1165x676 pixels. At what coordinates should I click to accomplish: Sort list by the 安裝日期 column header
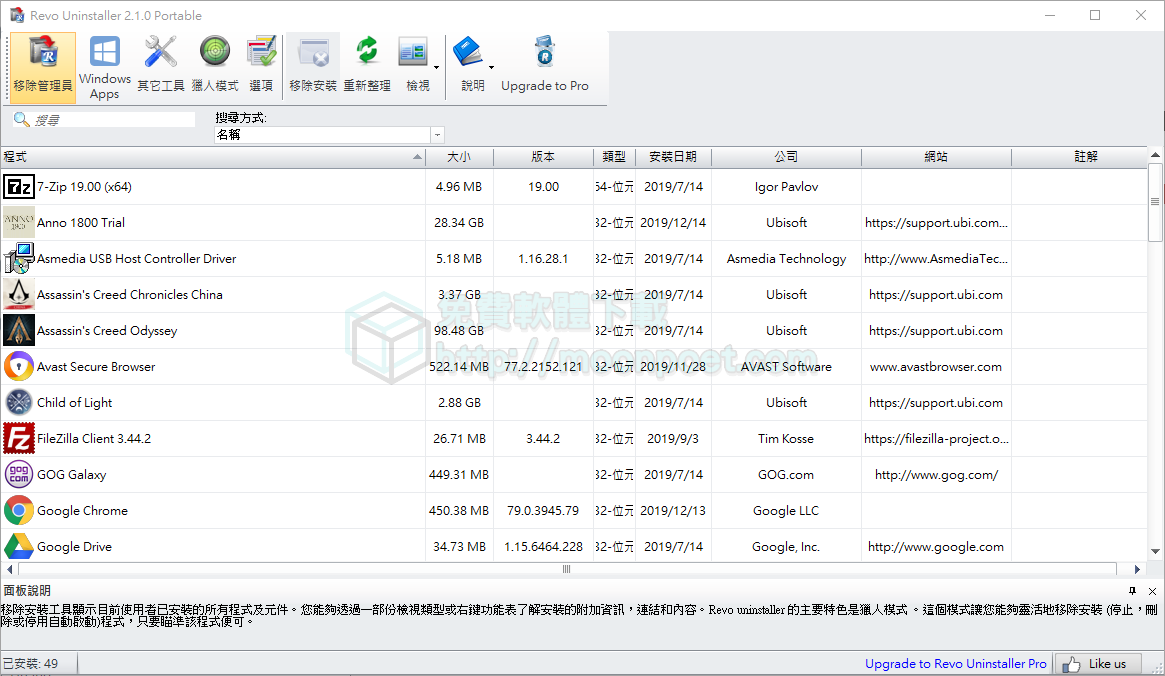click(672, 157)
